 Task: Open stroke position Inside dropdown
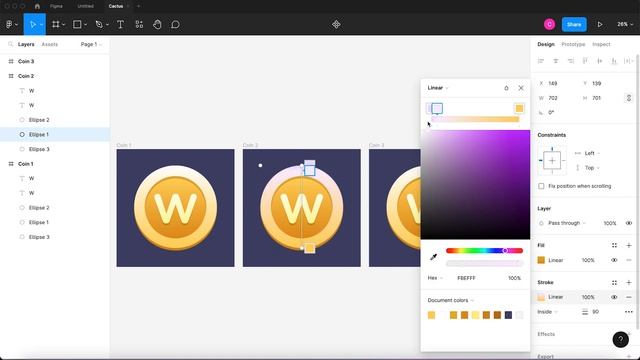click(x=547, y=312)
